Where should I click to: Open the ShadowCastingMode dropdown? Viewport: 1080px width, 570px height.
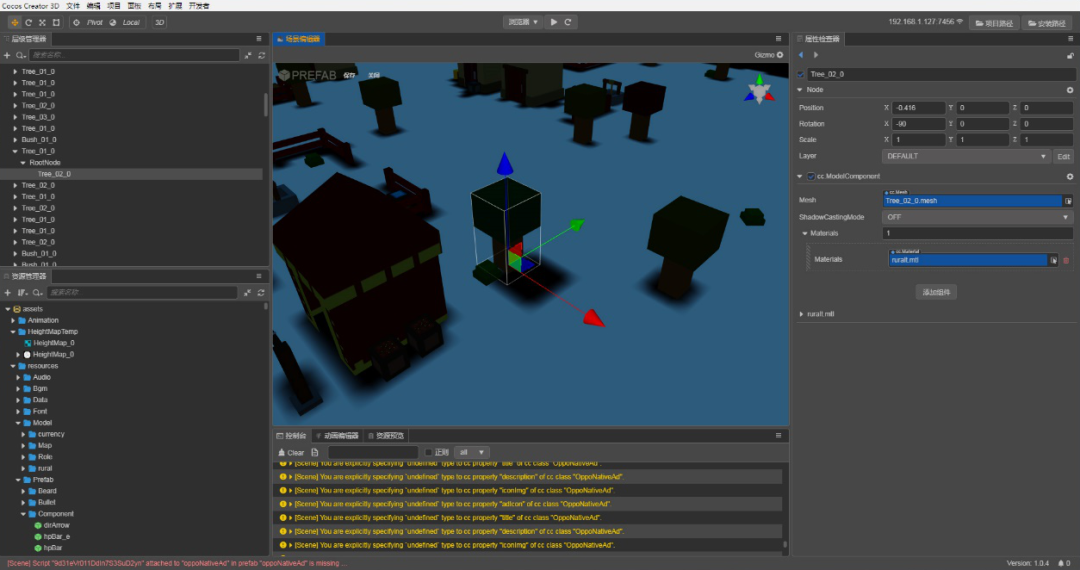pyautogui.click(x=977, y=217)
